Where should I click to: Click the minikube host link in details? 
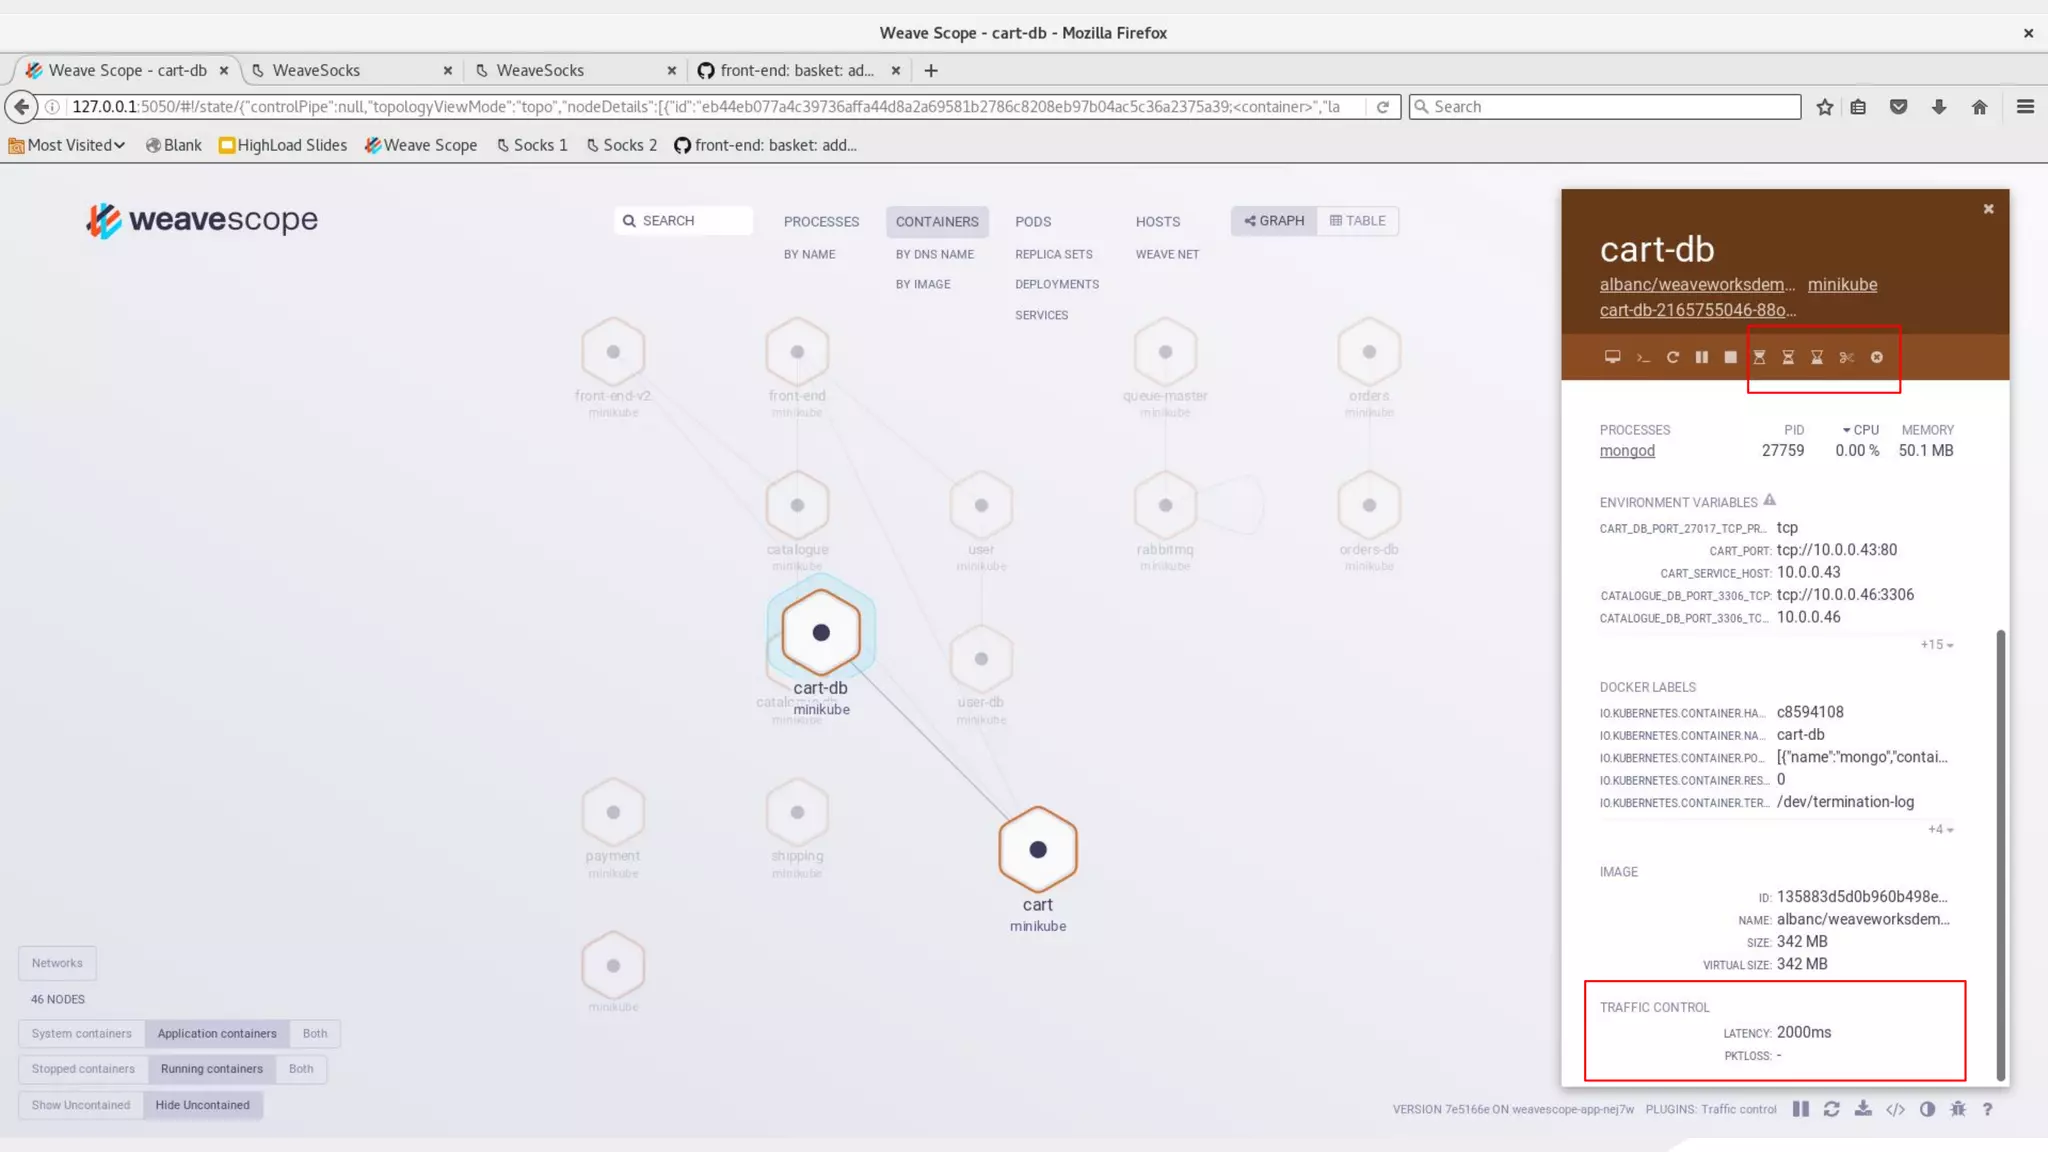click(x=1841, y=285)
